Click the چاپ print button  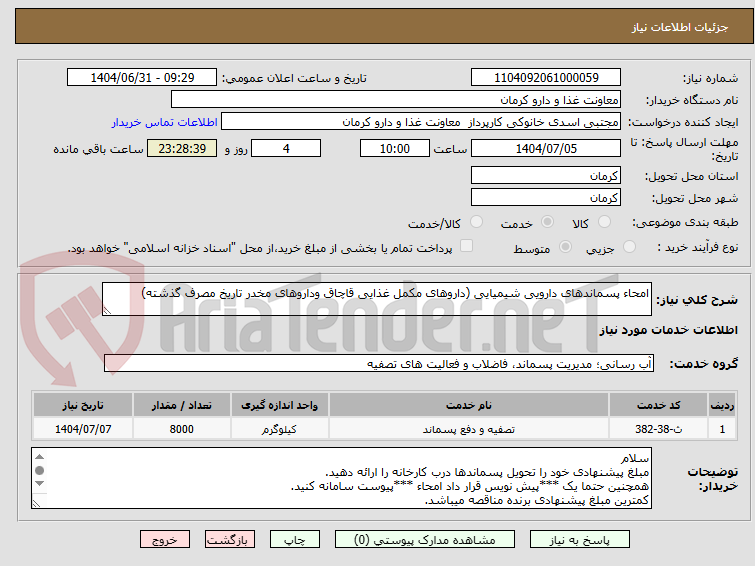(x=295, y=540)
